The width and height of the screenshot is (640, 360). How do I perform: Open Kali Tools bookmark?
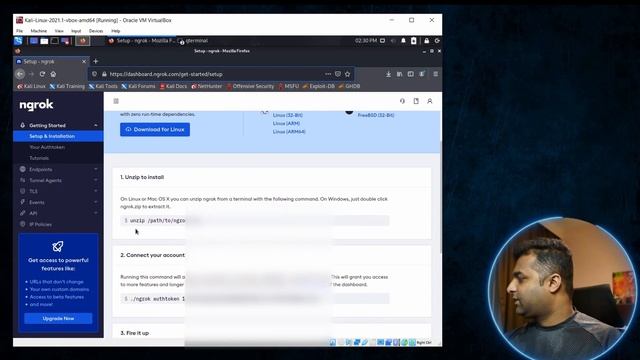(103, 87)
